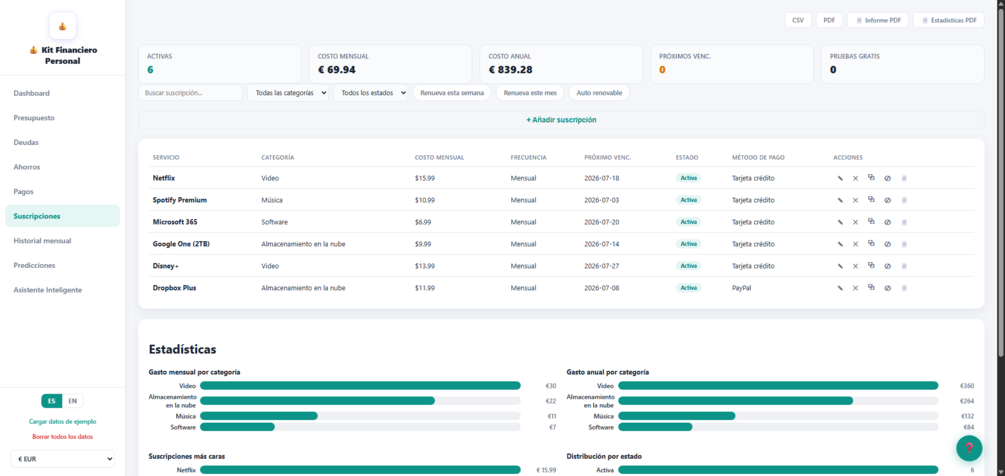The height and width of the screenshot is (476, 1005).
Task: Duplicate the Microsoft 365 subscription icon
Action: click(x=871, y=222)
